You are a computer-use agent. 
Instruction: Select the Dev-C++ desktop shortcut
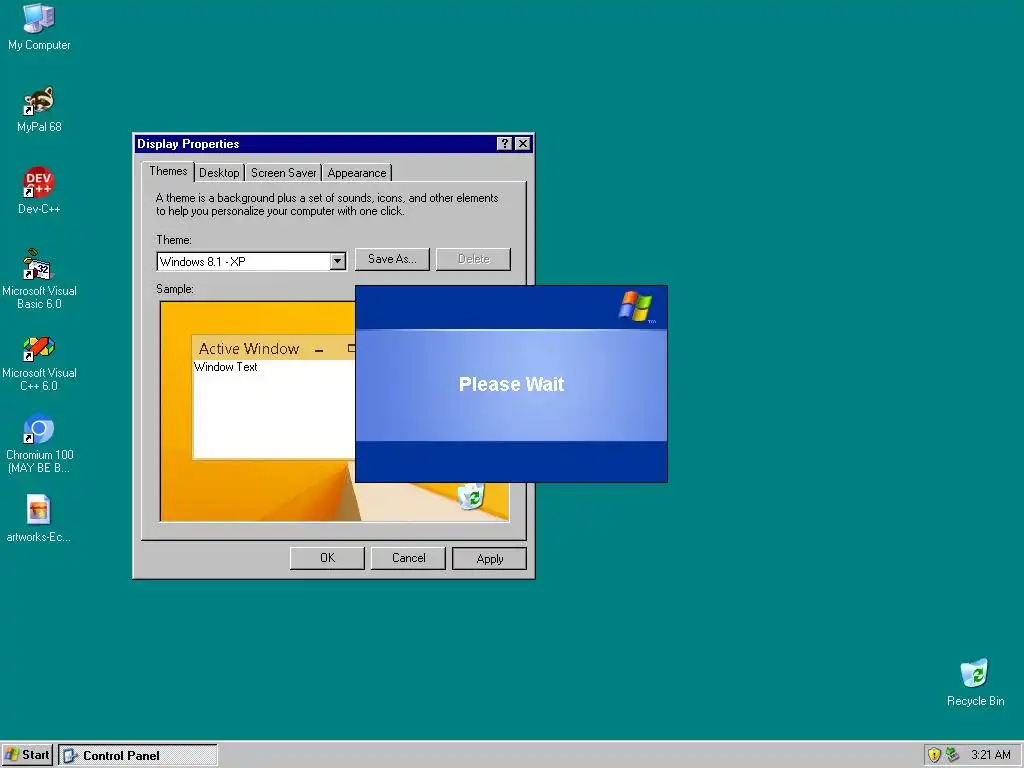(39, 191)
